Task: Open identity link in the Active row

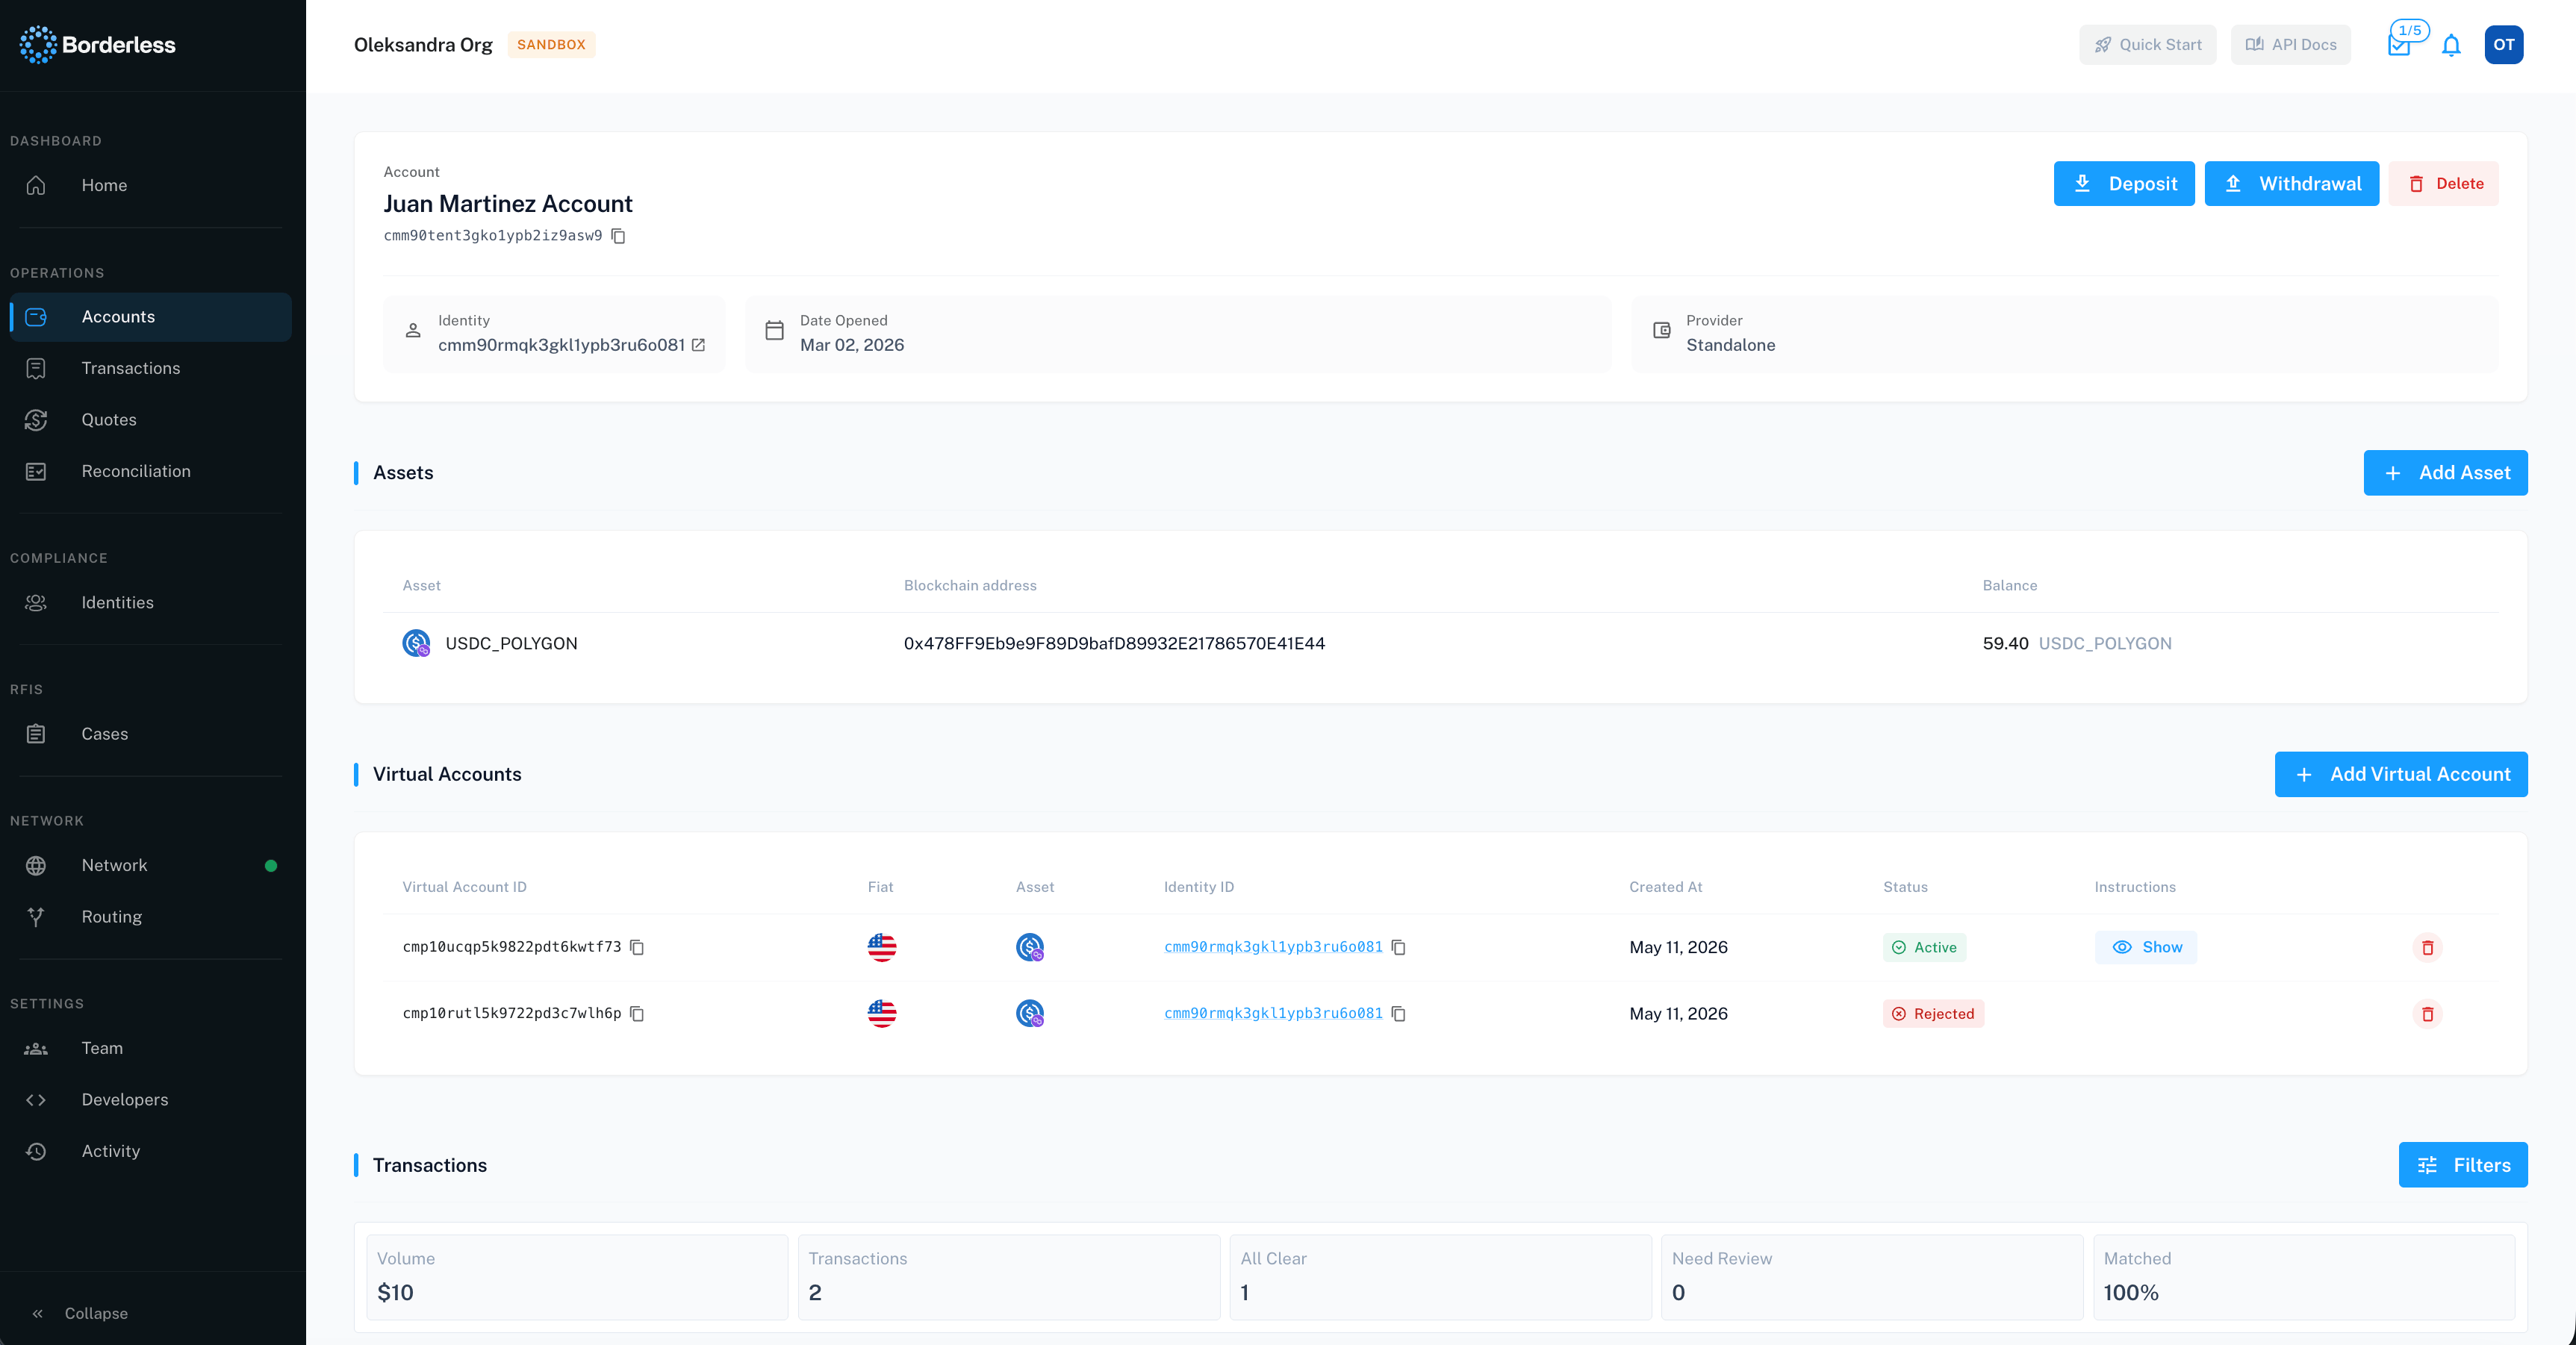Action: [1273, 947]
